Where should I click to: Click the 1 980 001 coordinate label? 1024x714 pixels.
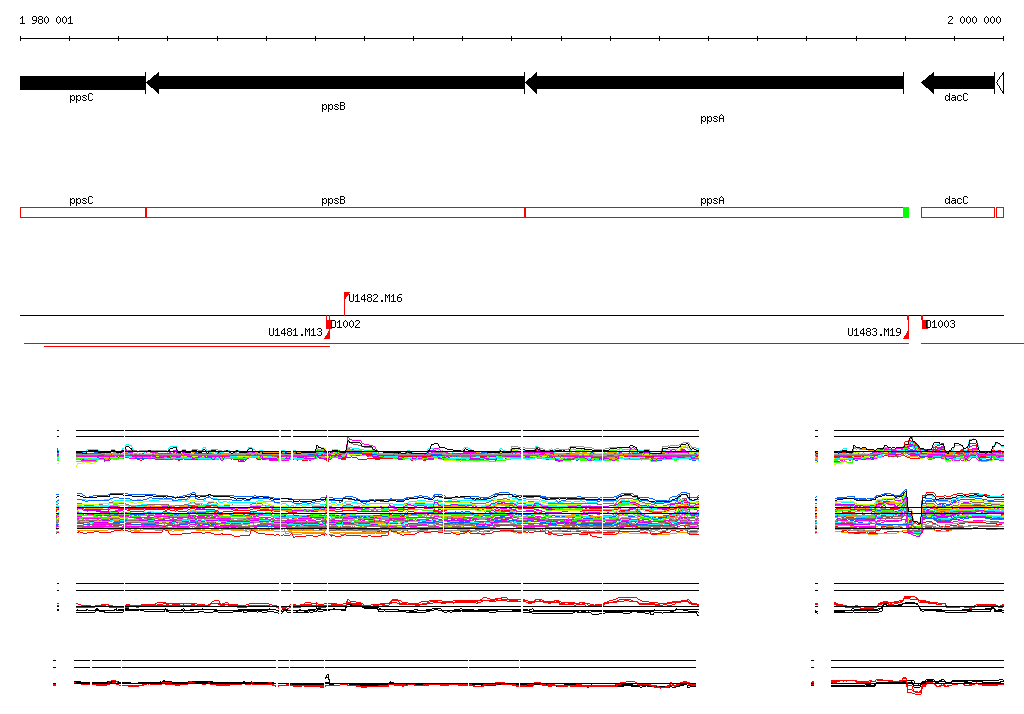[x=46, y=20]
